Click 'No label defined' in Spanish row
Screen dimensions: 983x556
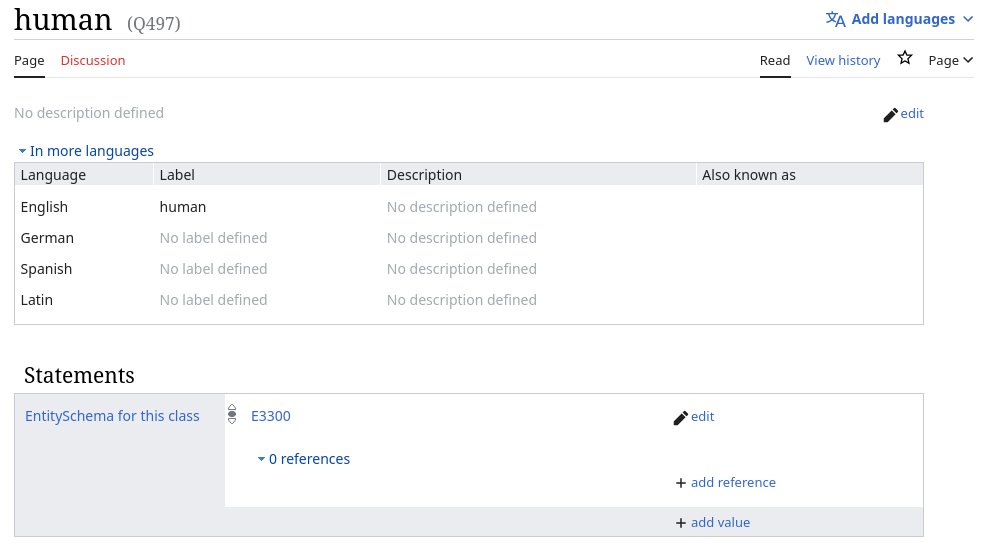pos(213,269)
